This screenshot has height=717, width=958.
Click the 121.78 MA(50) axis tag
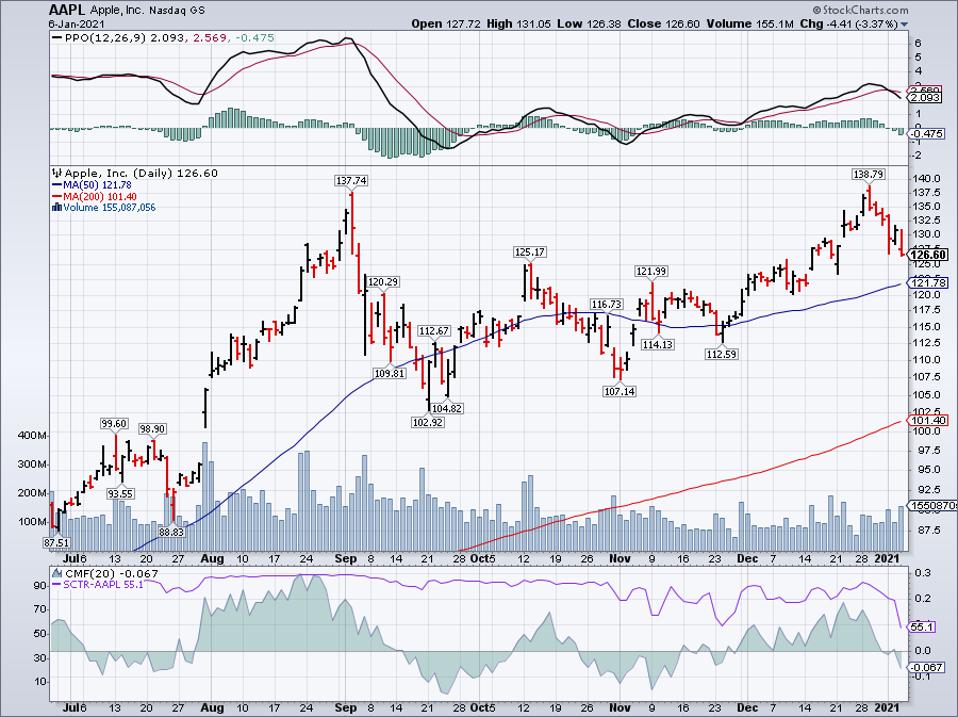(928, 283)
